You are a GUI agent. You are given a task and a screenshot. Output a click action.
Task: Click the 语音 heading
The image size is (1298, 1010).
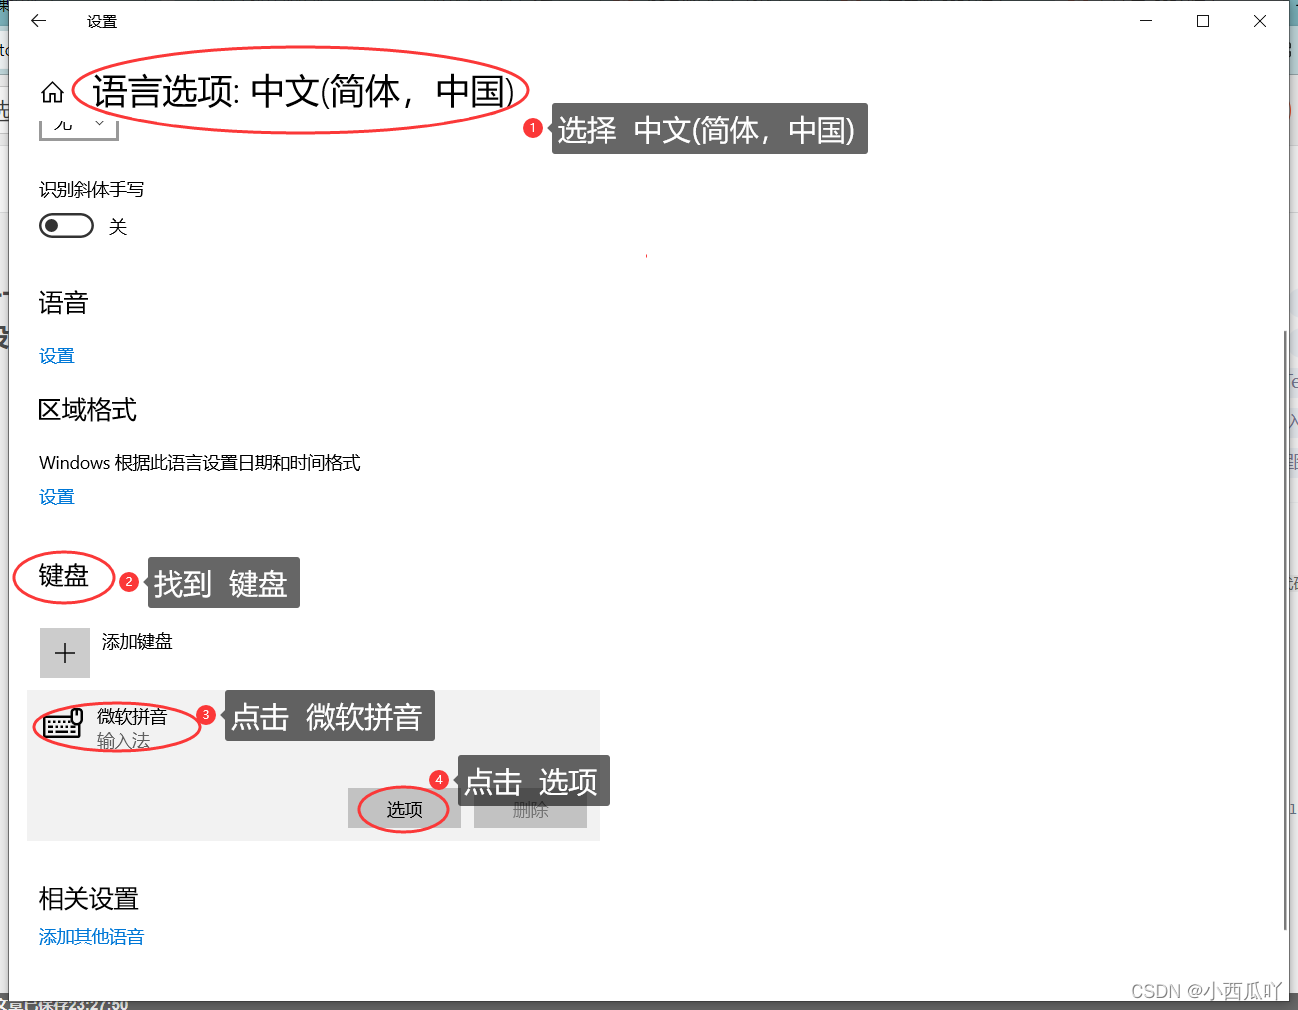tap(64, 303)
